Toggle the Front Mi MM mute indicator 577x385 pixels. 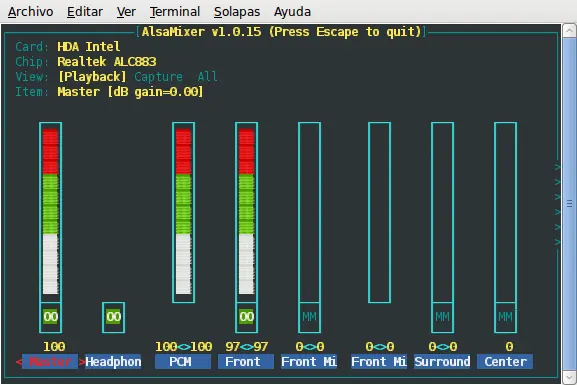pos(309,317)
